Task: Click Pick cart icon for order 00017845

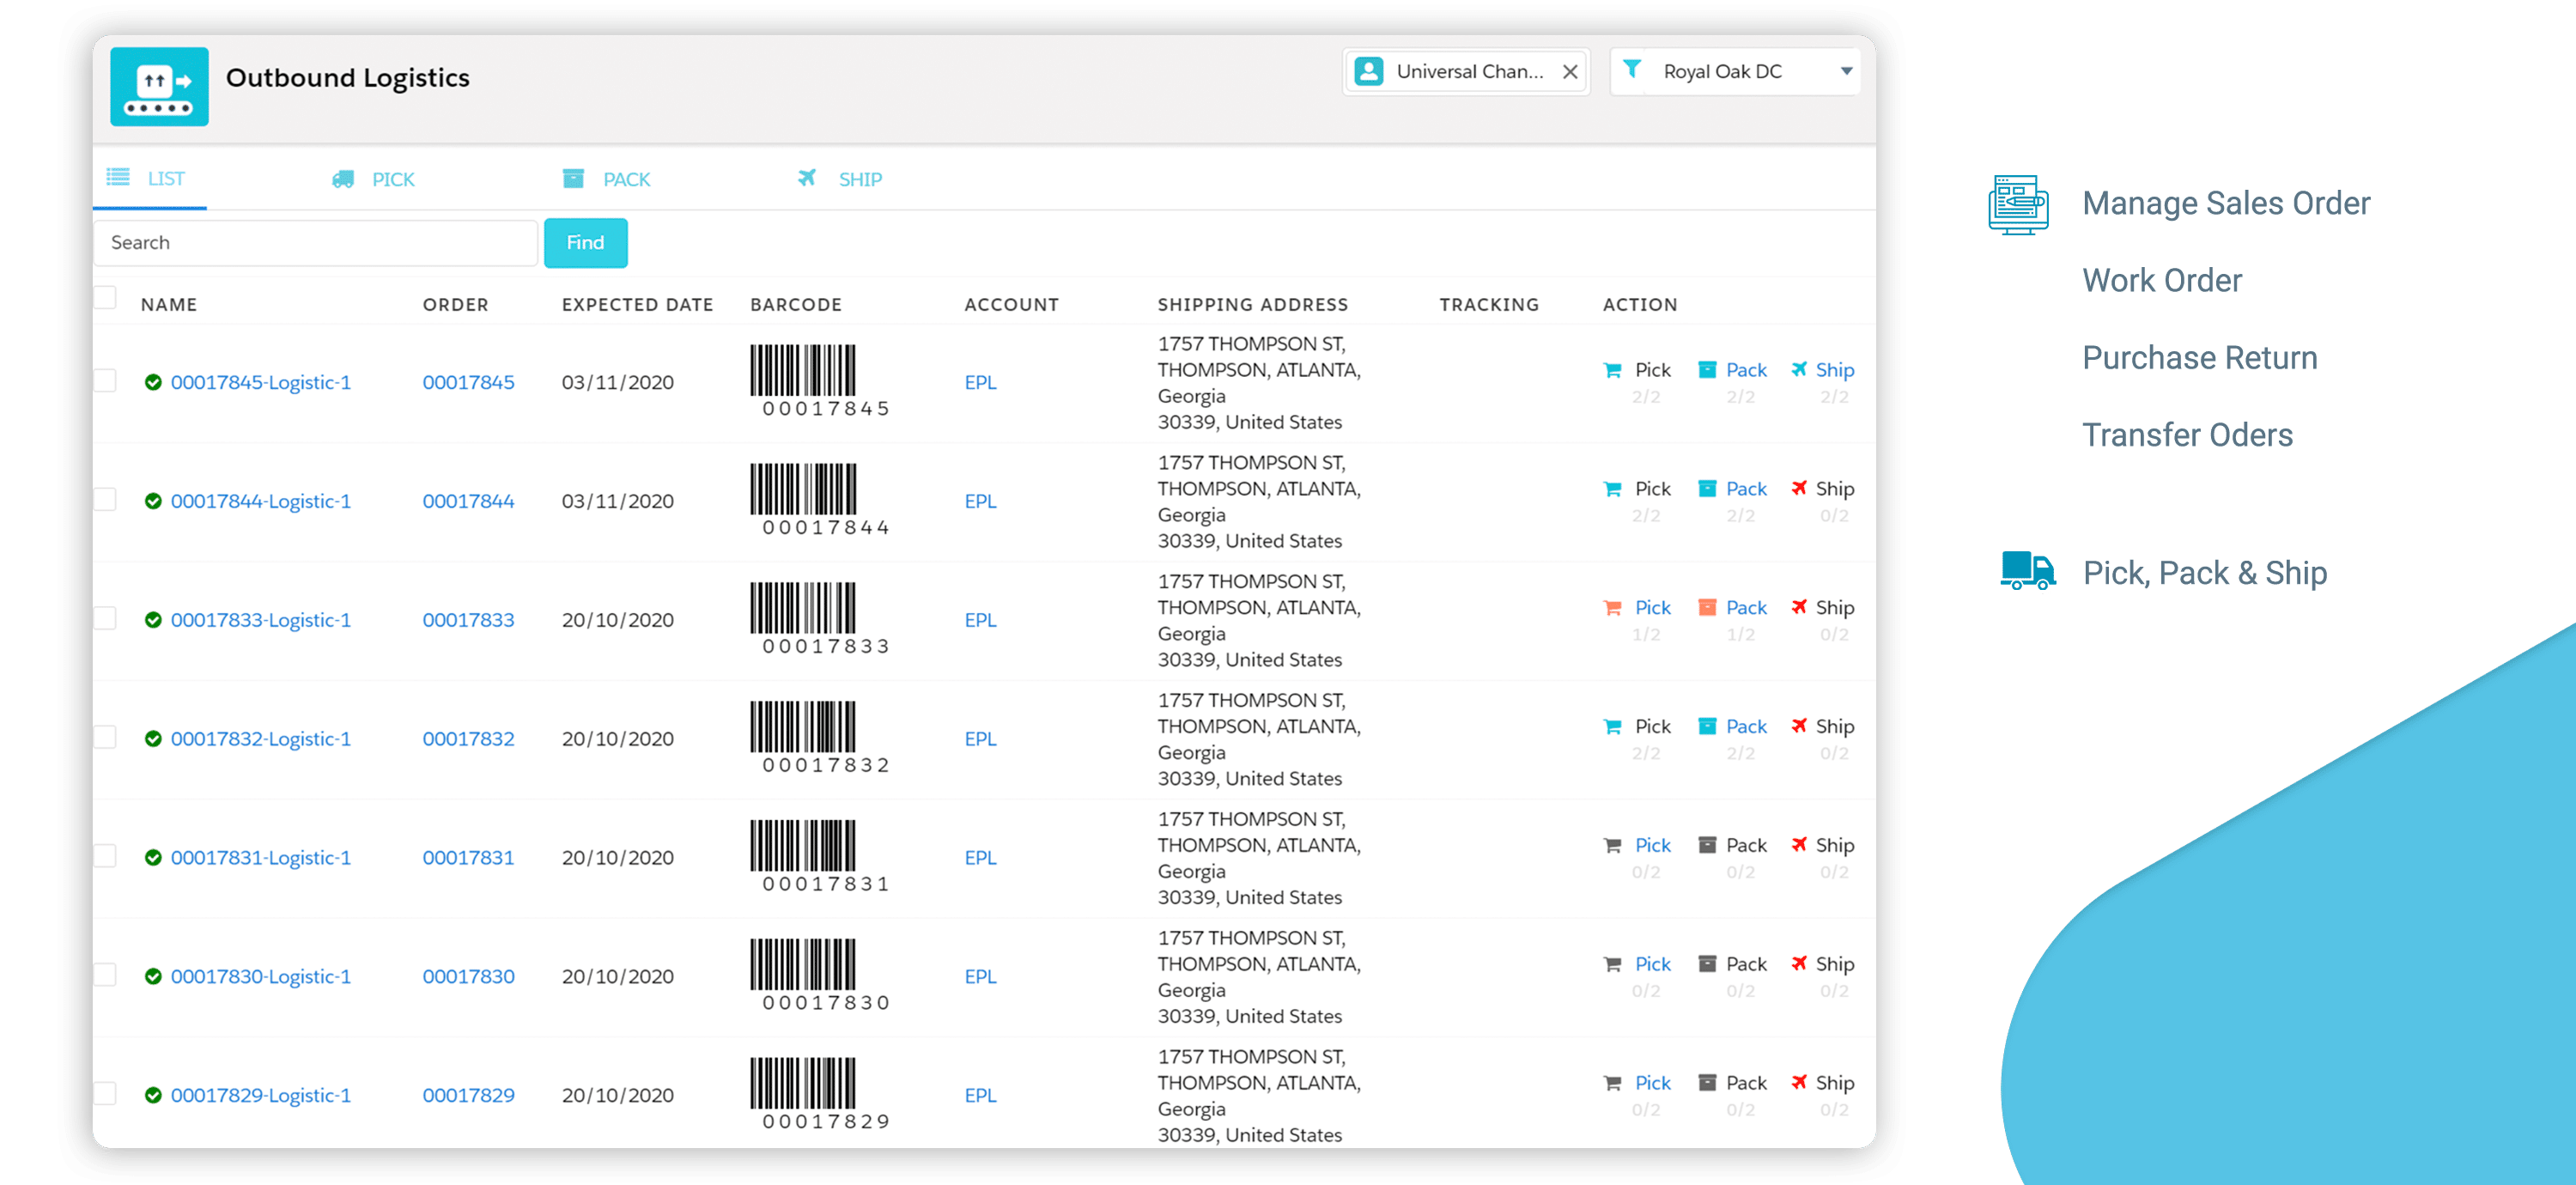Action: [x=1612, y=371]
